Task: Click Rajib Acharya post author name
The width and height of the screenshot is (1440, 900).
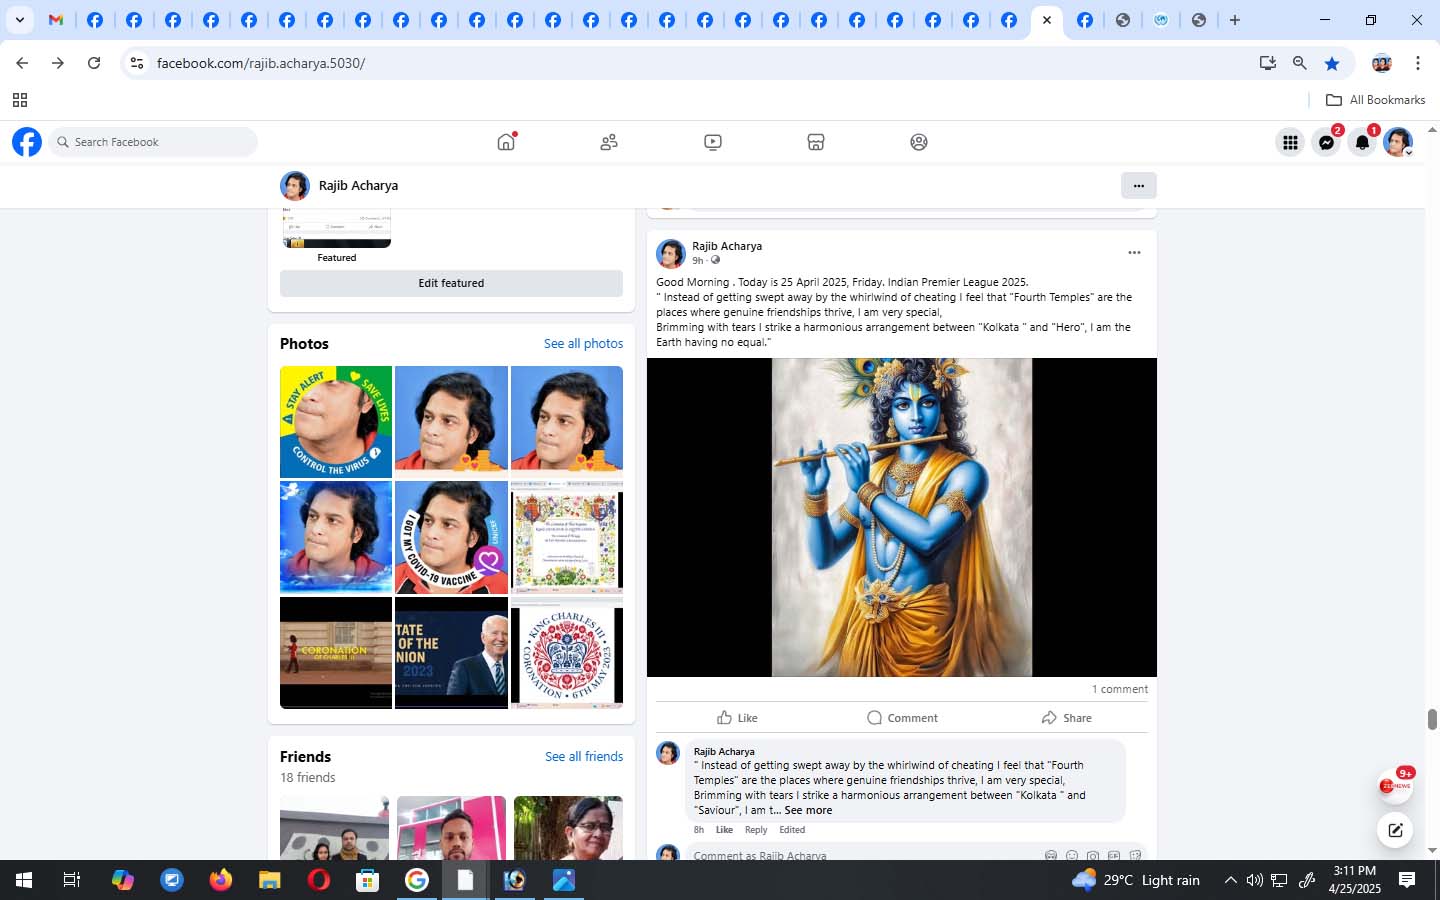Action: coord(727,246)
